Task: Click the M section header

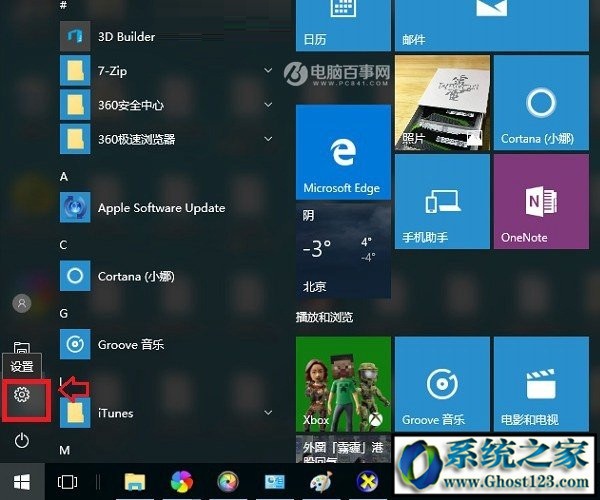Action: click(65, 450)
